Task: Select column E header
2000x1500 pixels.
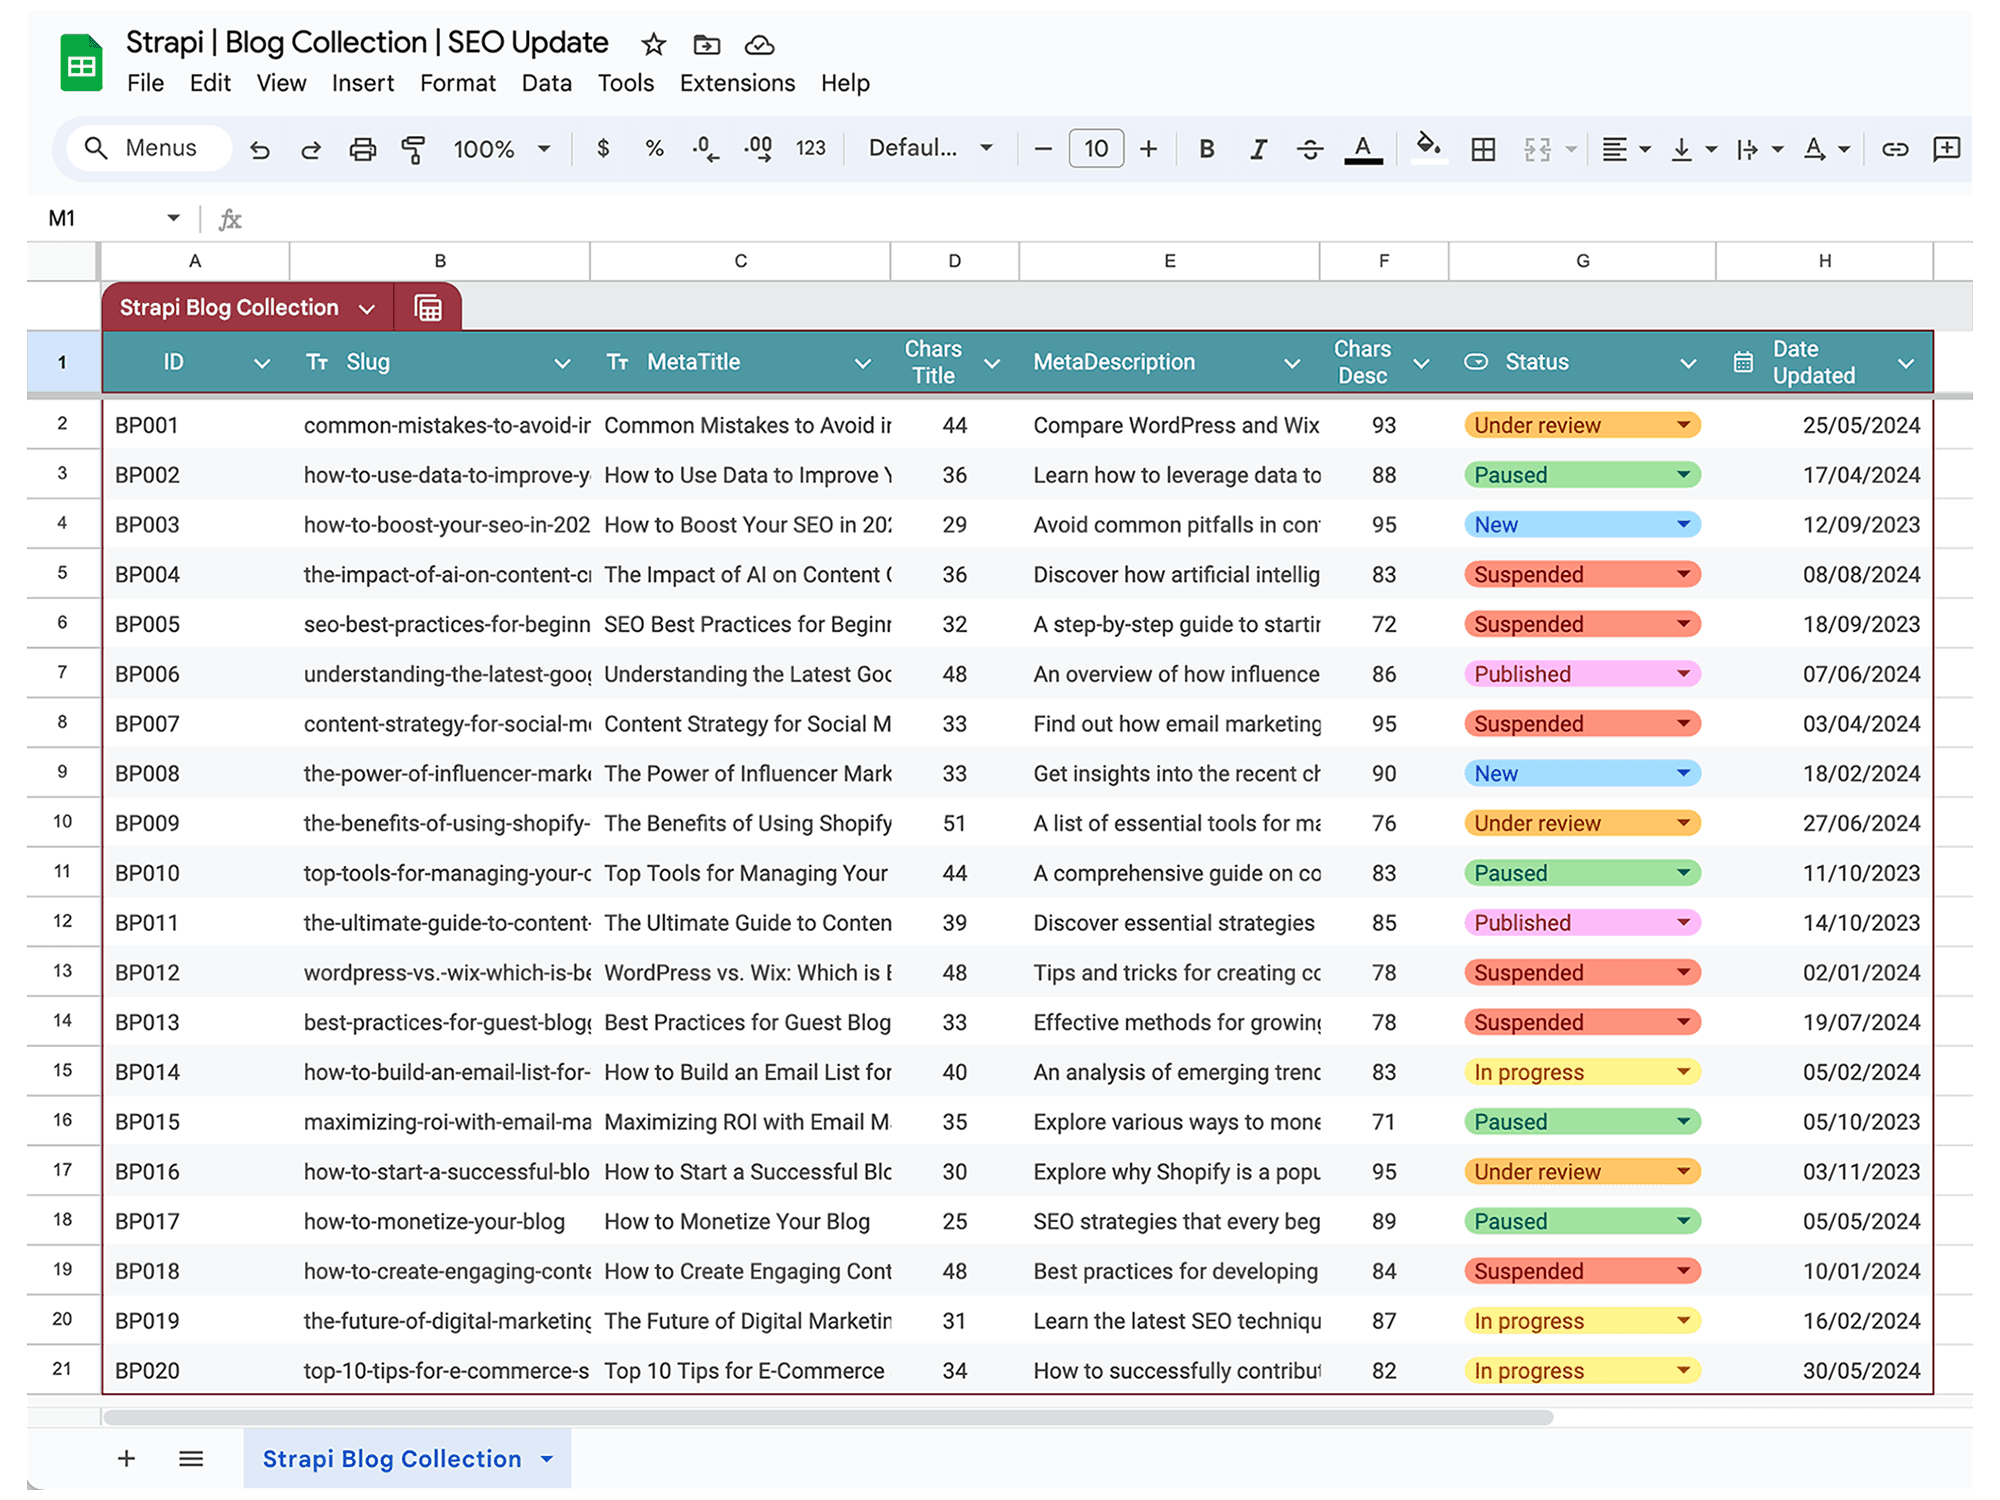Action: 1169,261
